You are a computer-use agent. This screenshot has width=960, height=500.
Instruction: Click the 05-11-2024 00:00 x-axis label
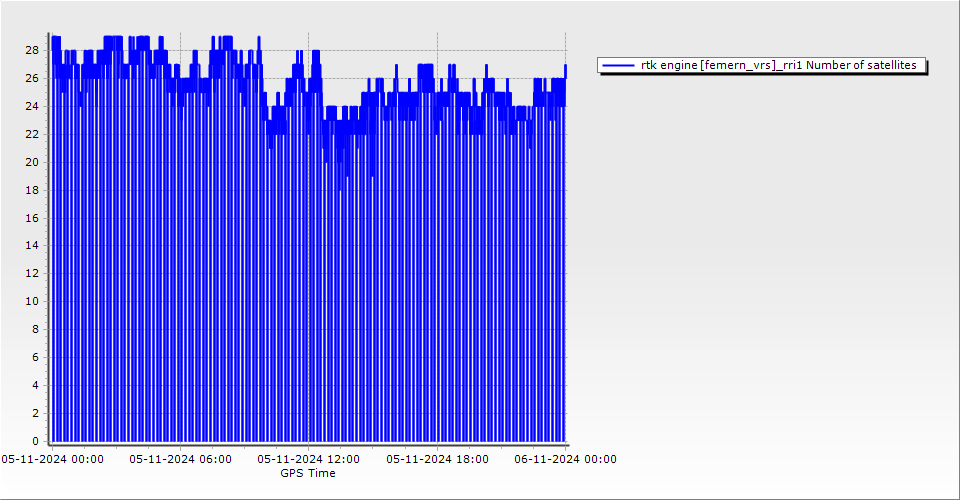(52, 459)
